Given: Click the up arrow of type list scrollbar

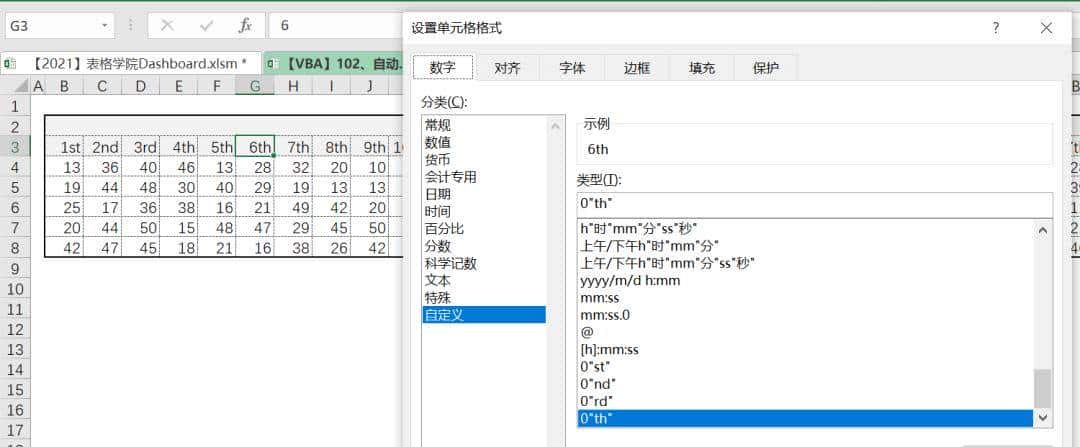Looking at the screenshot, I should (1043, 230).
